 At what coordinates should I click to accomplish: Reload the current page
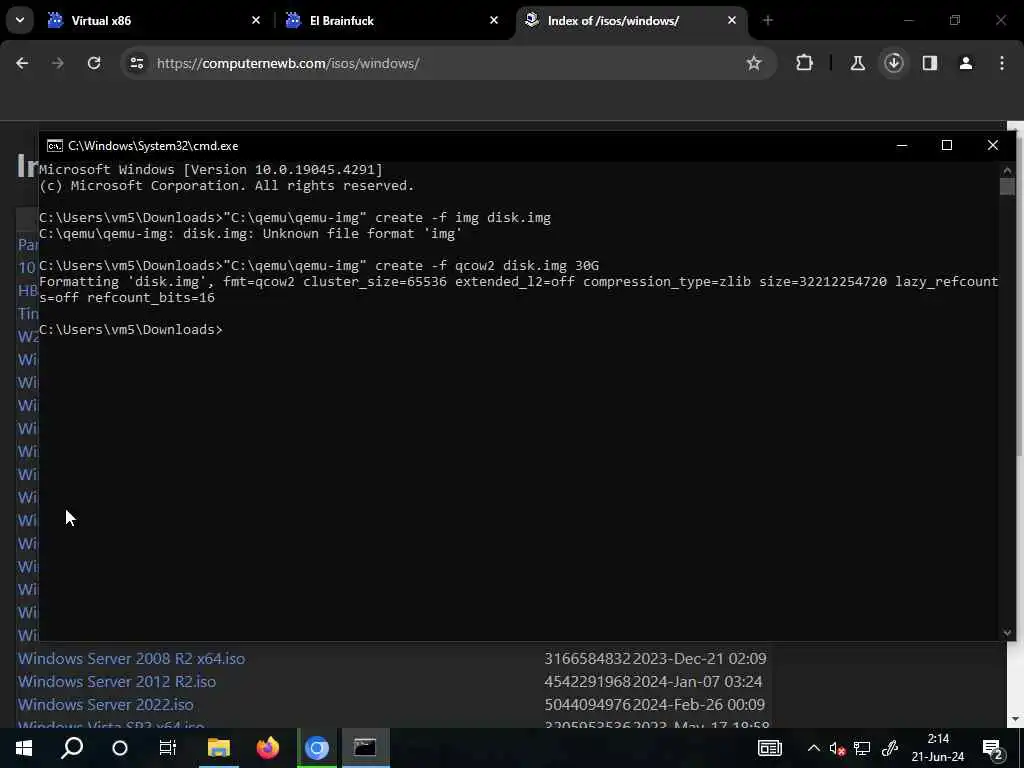[94, 63]
